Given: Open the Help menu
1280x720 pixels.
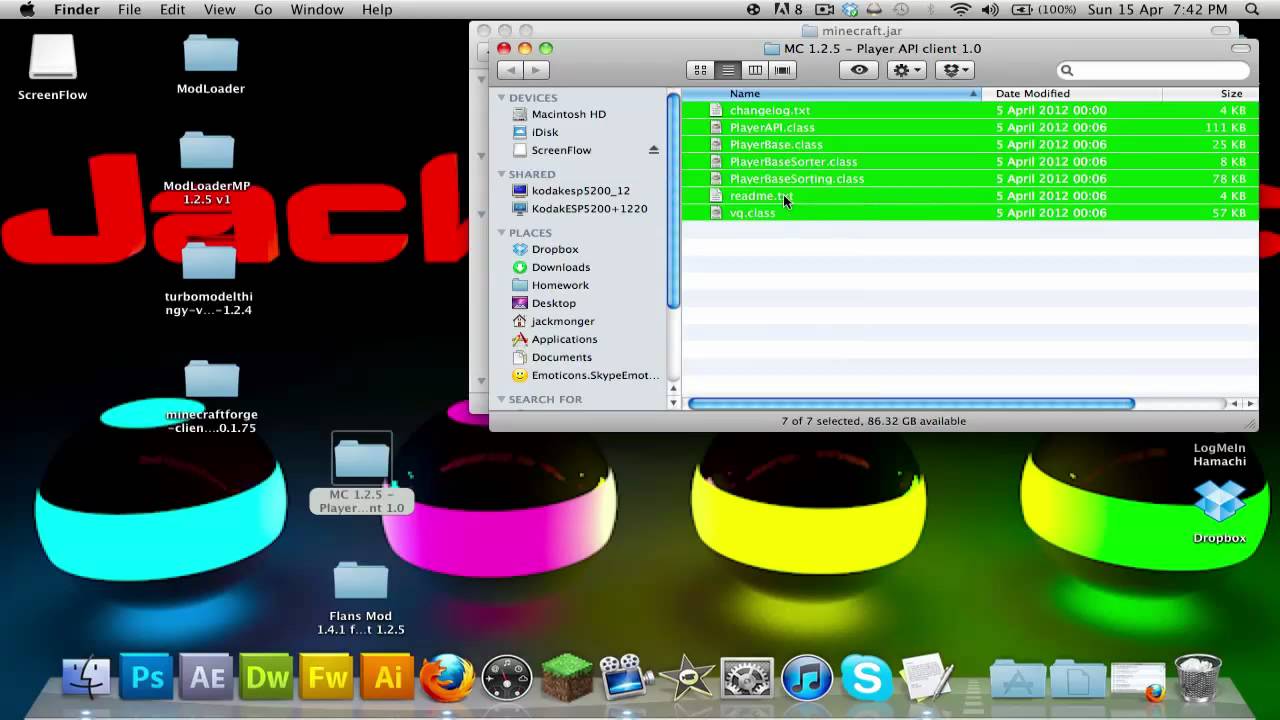Looking at the screenshot, I should click(x=377, y=9).
